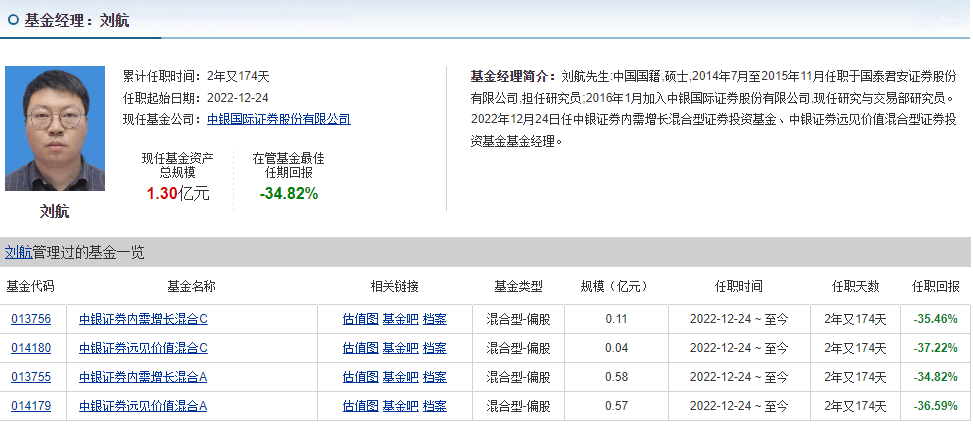The image size is (973, 429).
Task: Click the 规模（亿元） column header
Action: pyautogui.click(x=614, y=286)
